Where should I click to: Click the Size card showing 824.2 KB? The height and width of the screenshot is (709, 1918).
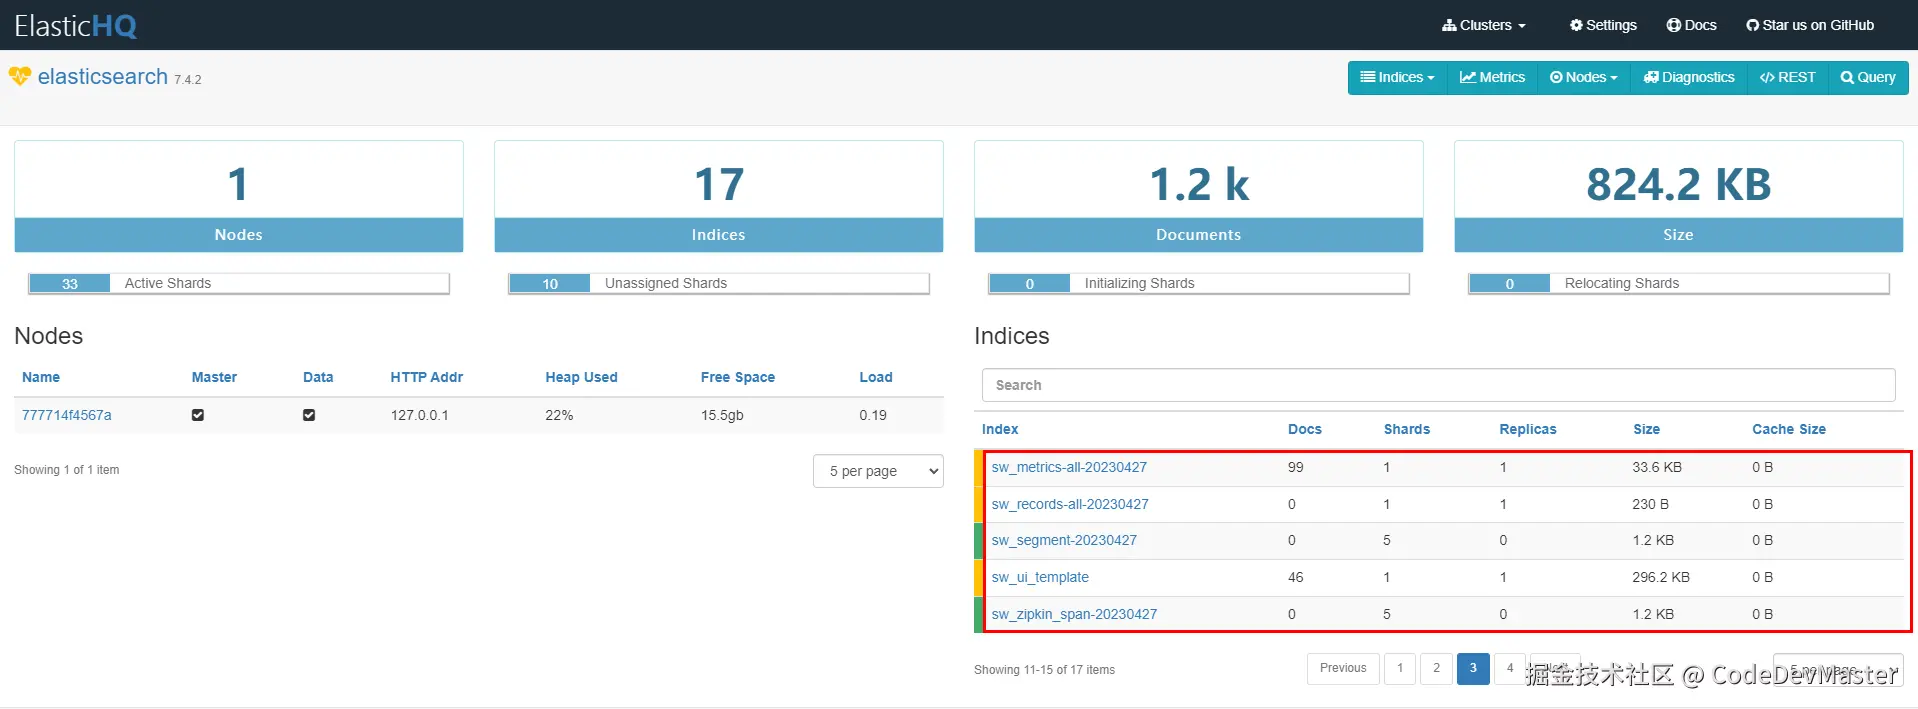(1679, 197)
